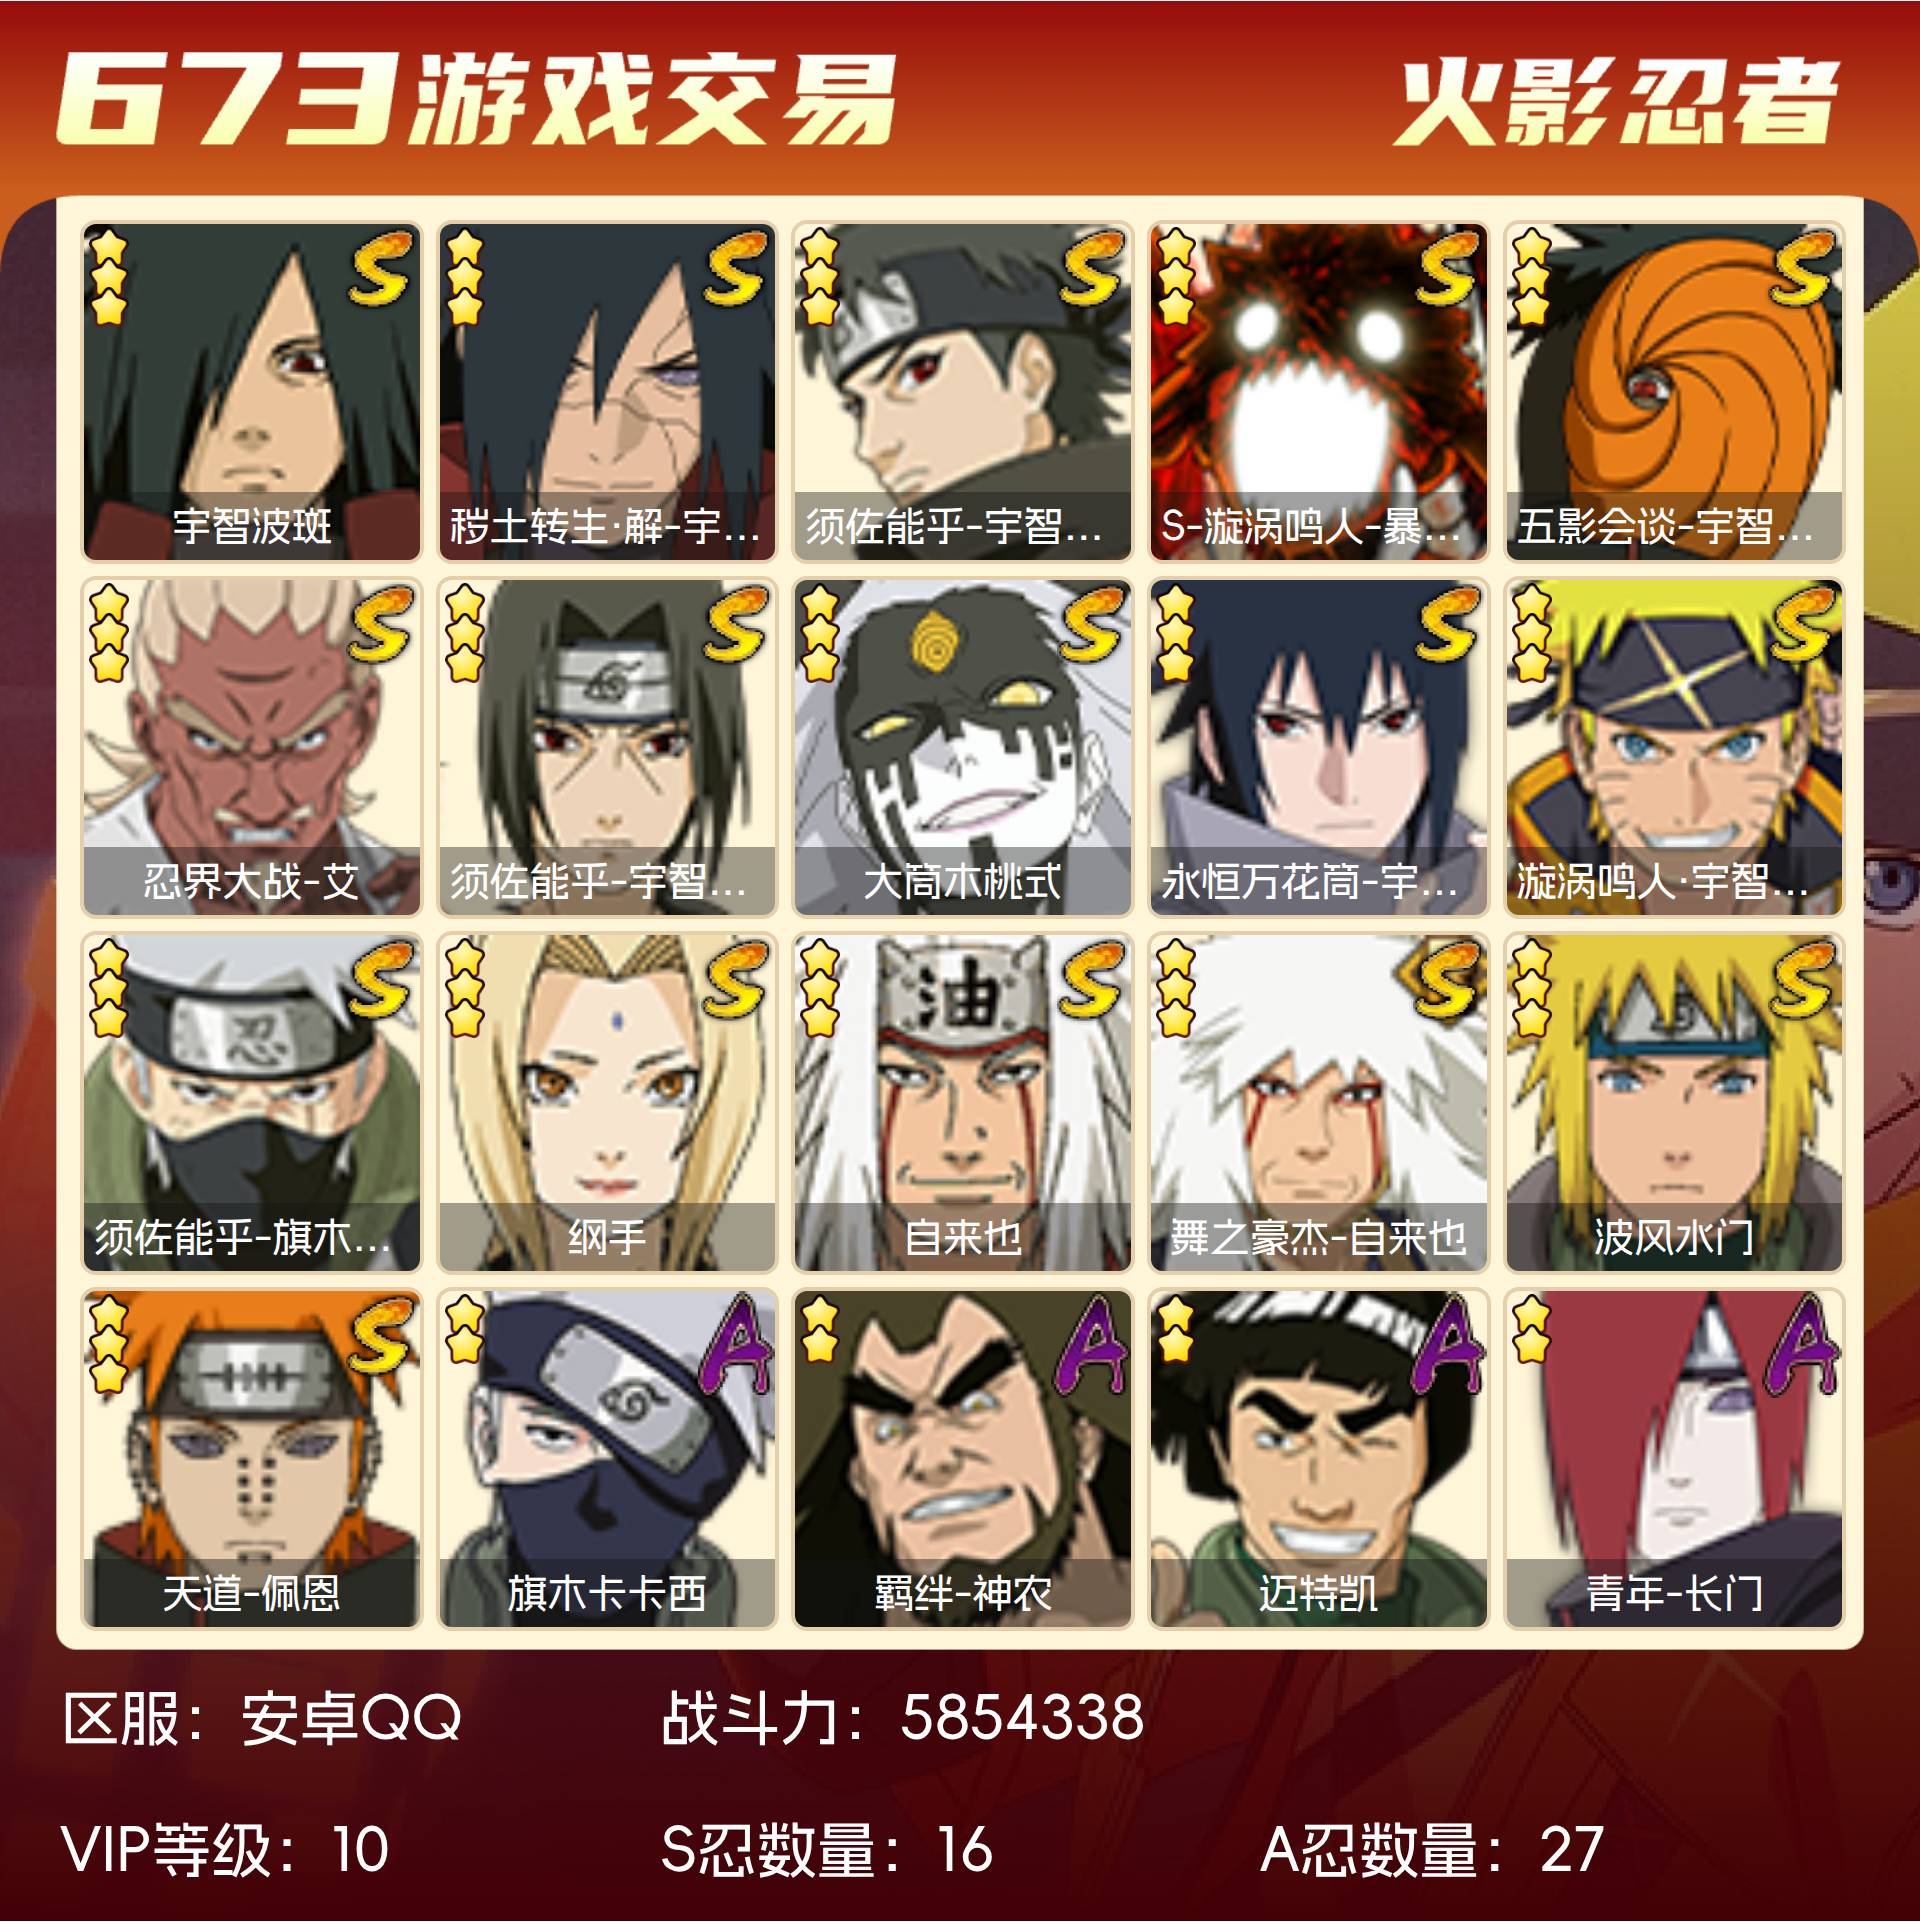
Task: Choose the 旗木卡卡西 A-rank card
Action: (607, 1459)
